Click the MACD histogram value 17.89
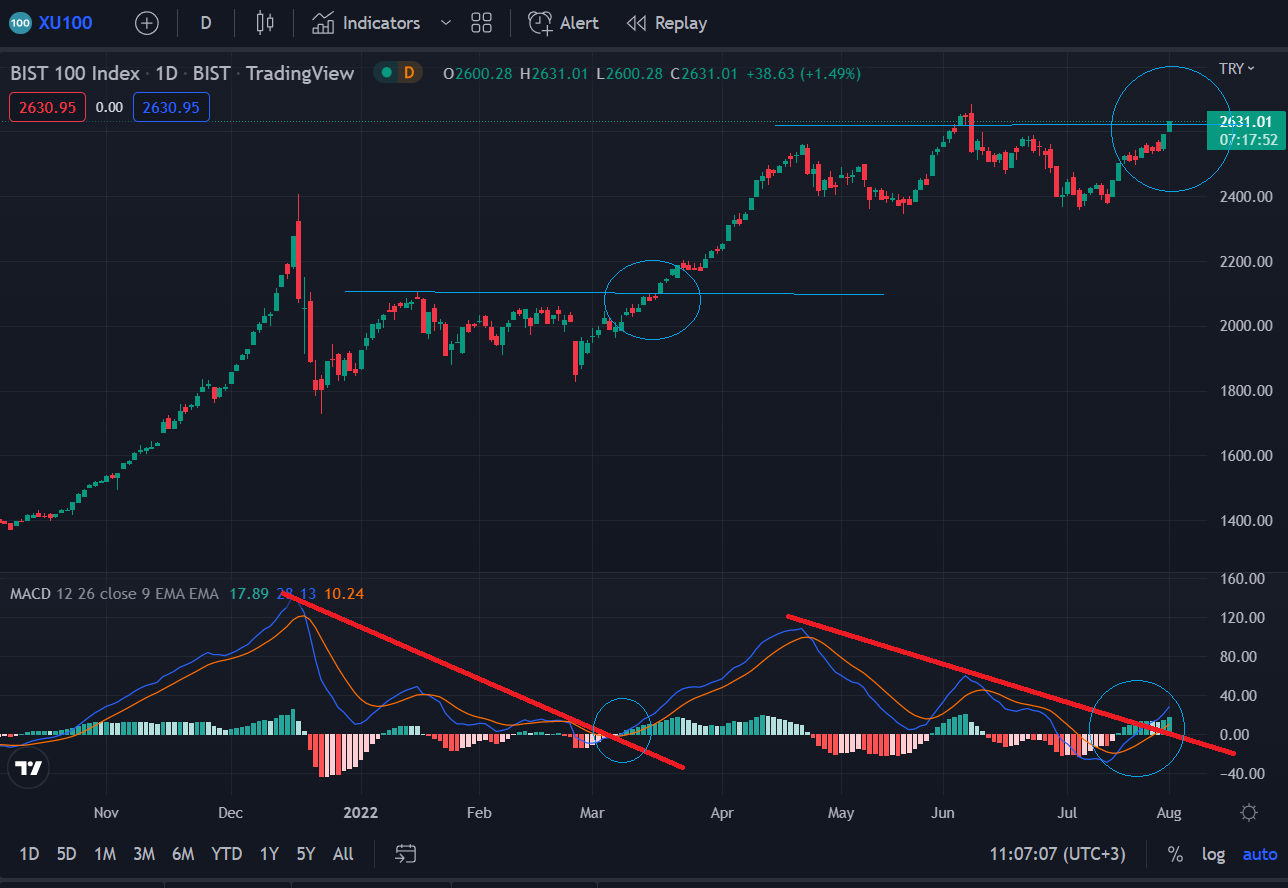 [x=249, y=594]
